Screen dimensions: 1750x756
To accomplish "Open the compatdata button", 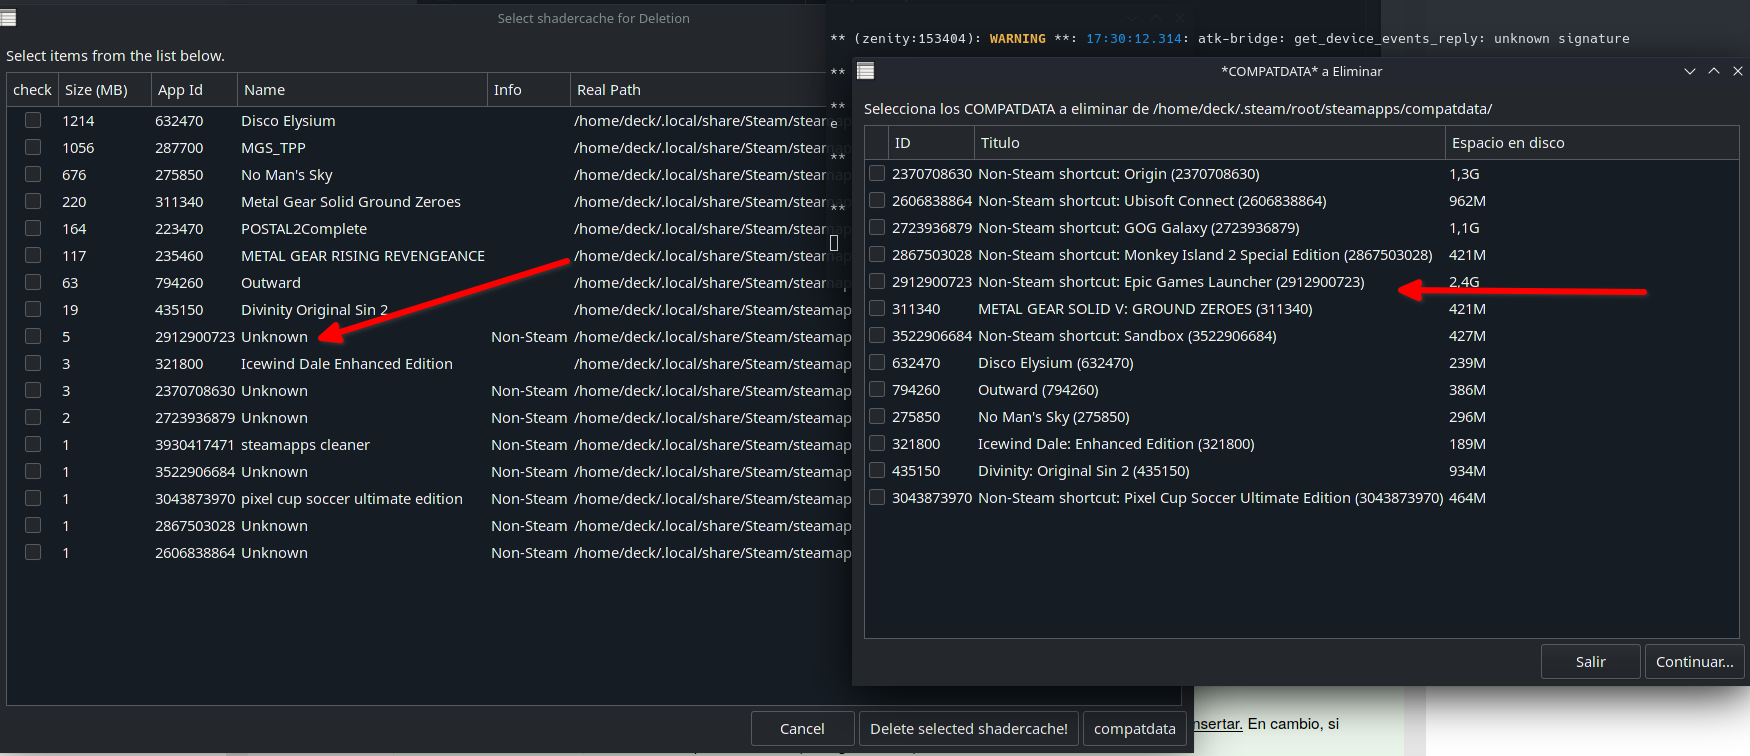I will (x=1135, y=729).
